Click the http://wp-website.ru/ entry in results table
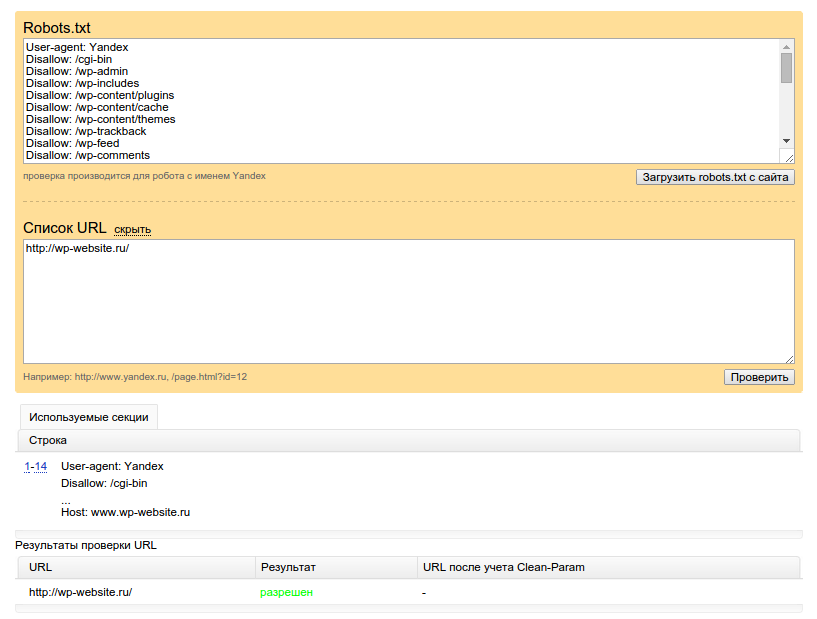The height and width of the screenshot is (619, 817). pyautogui.click(x=80, y=592)
